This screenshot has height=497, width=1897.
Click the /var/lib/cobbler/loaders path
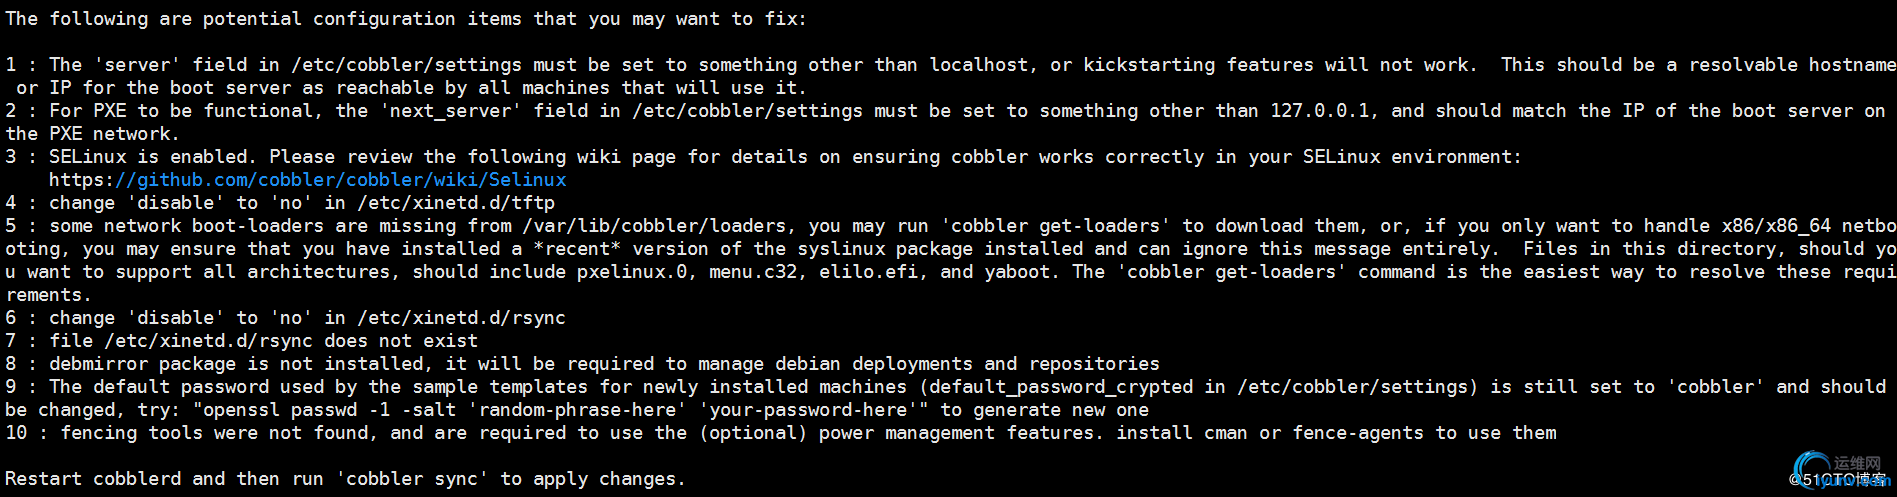pyautogui.click(x=654, y=226)
